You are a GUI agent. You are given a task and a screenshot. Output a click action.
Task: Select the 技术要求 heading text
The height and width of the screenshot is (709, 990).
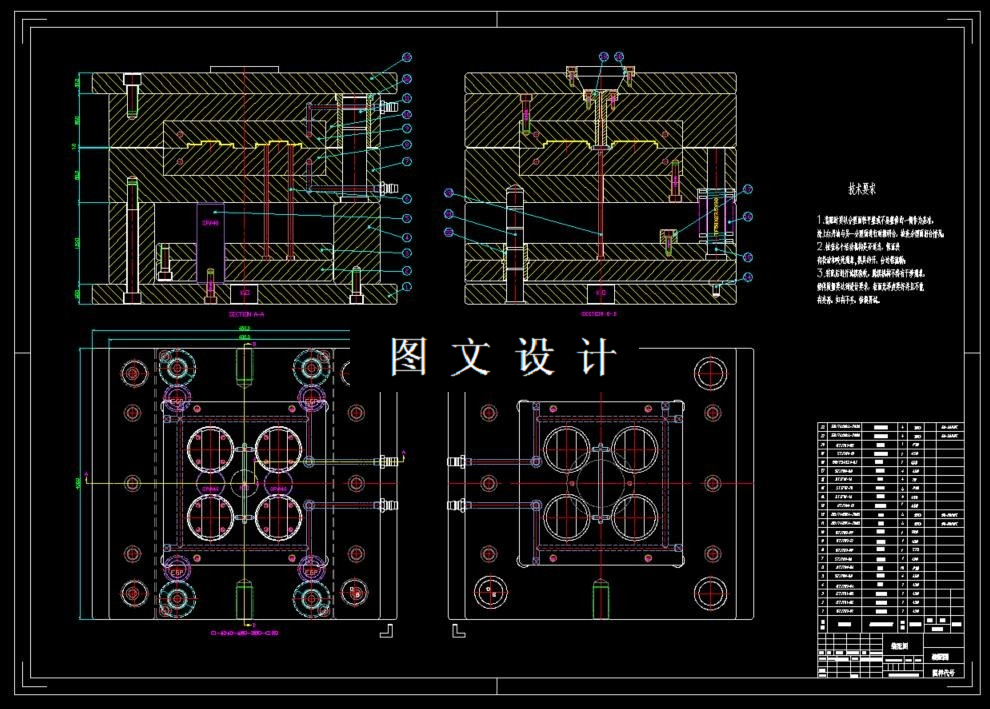coord(862,188)
